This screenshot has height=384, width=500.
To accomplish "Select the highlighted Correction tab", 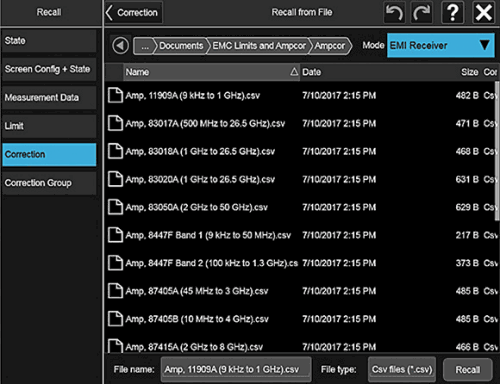I will 49,155.
